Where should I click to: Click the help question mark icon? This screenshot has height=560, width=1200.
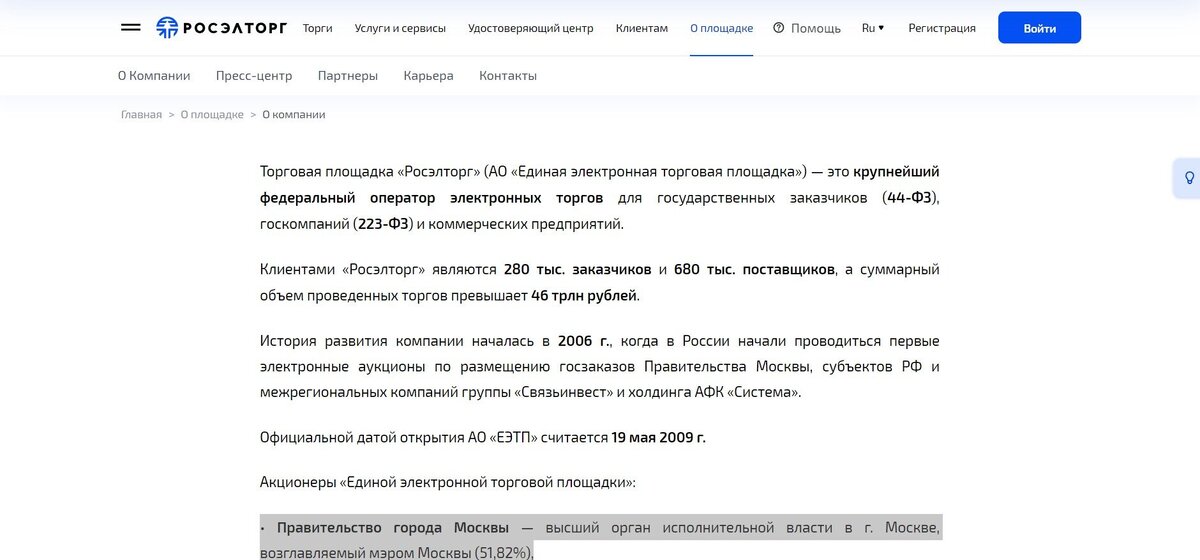pyautogui.click(x=779, y=28)
